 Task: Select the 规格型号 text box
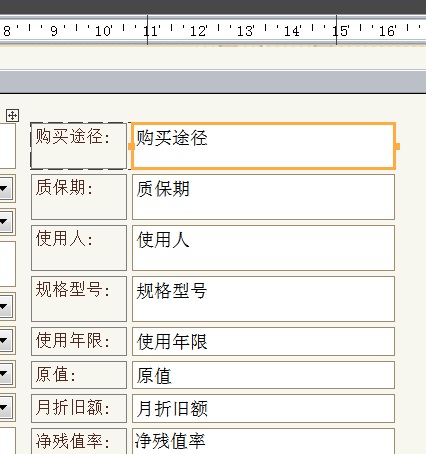263,299
